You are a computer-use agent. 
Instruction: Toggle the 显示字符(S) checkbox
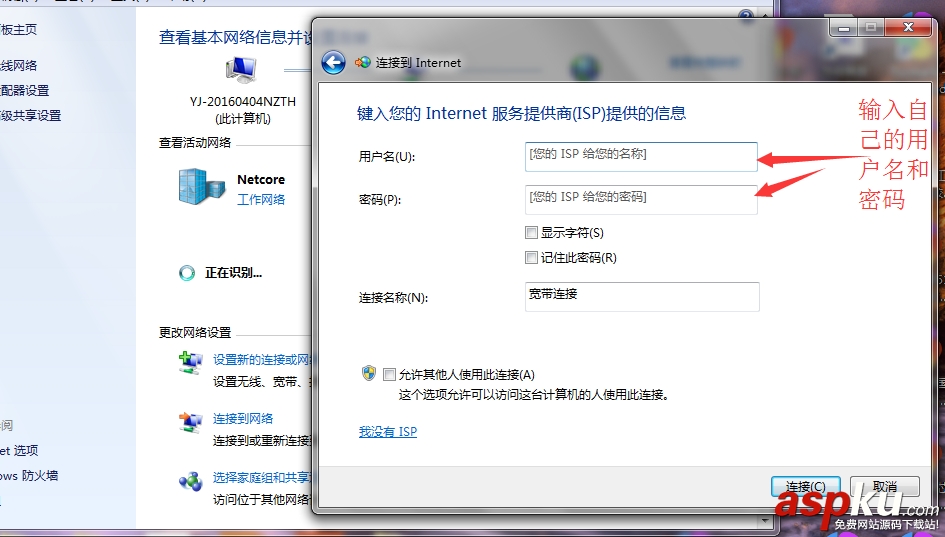(x=531, y=233)
